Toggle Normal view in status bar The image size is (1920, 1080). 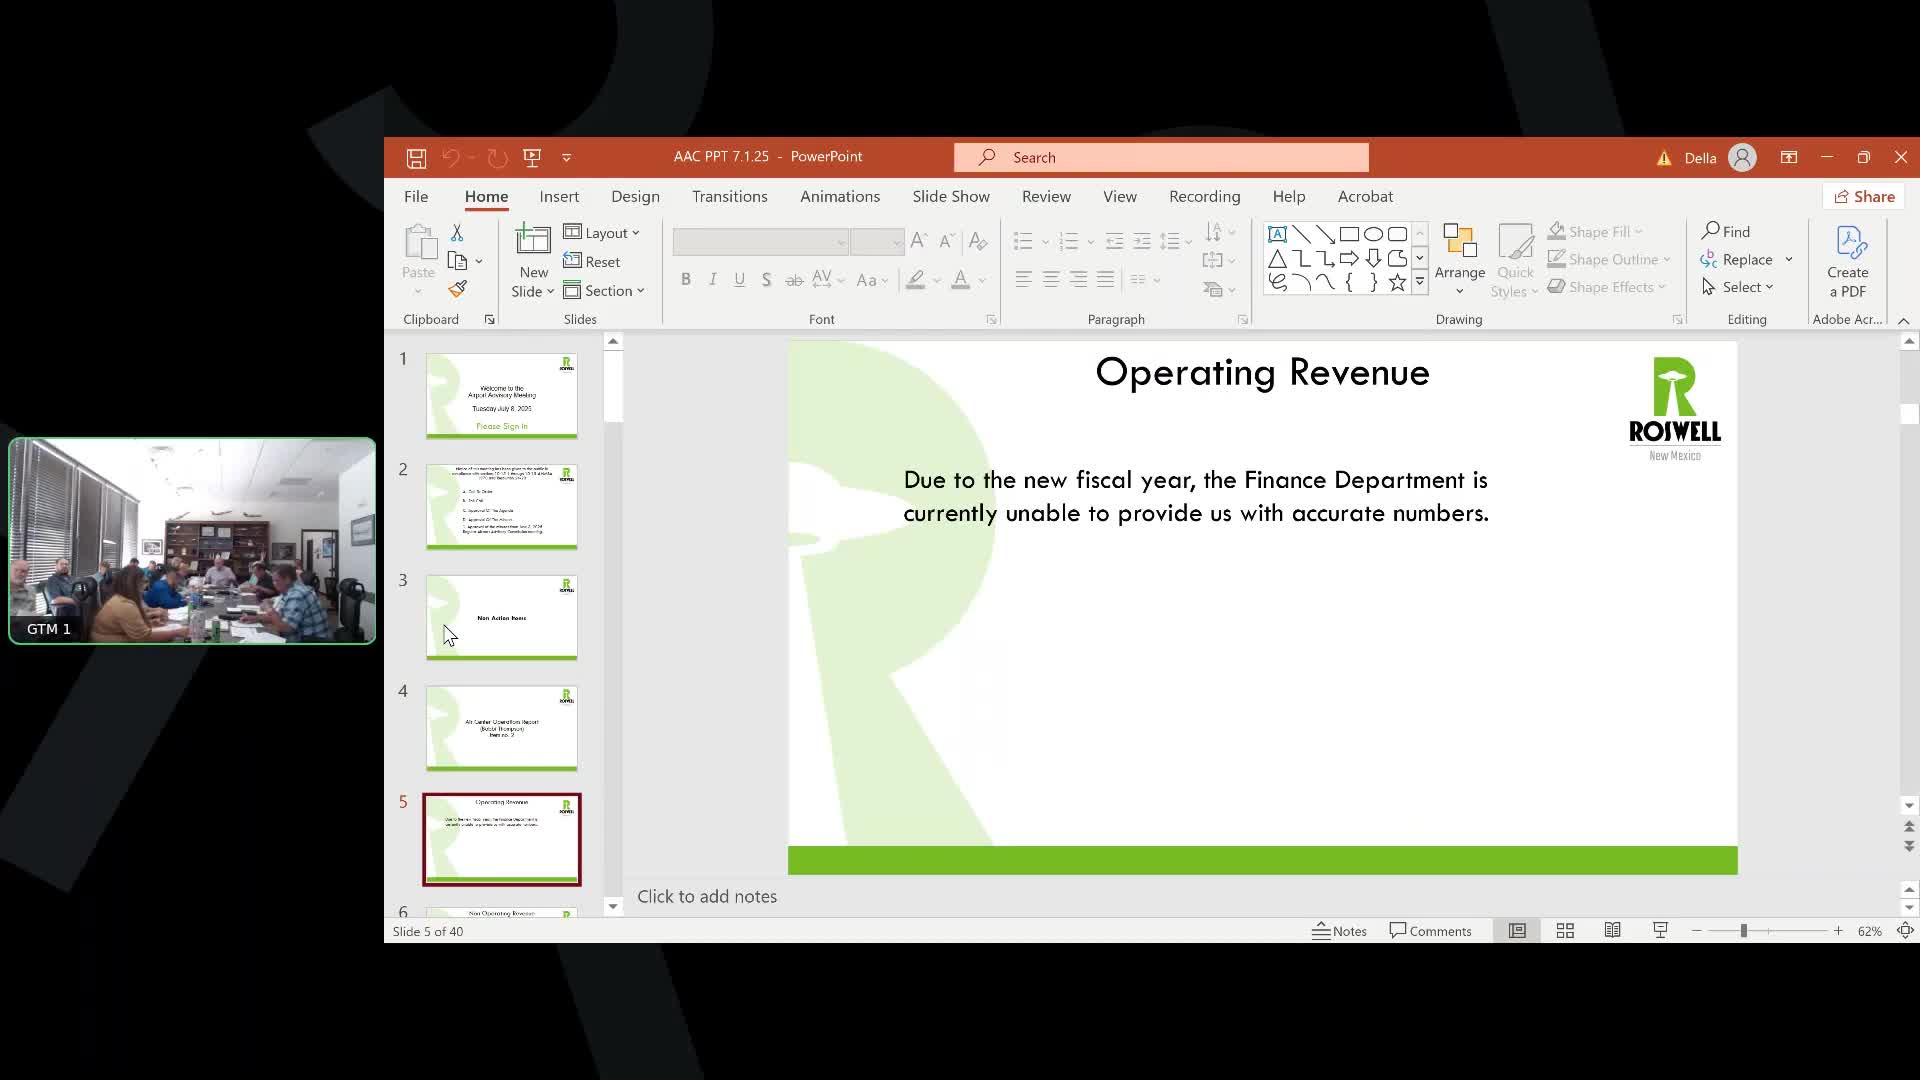(x=1517, y=931)
